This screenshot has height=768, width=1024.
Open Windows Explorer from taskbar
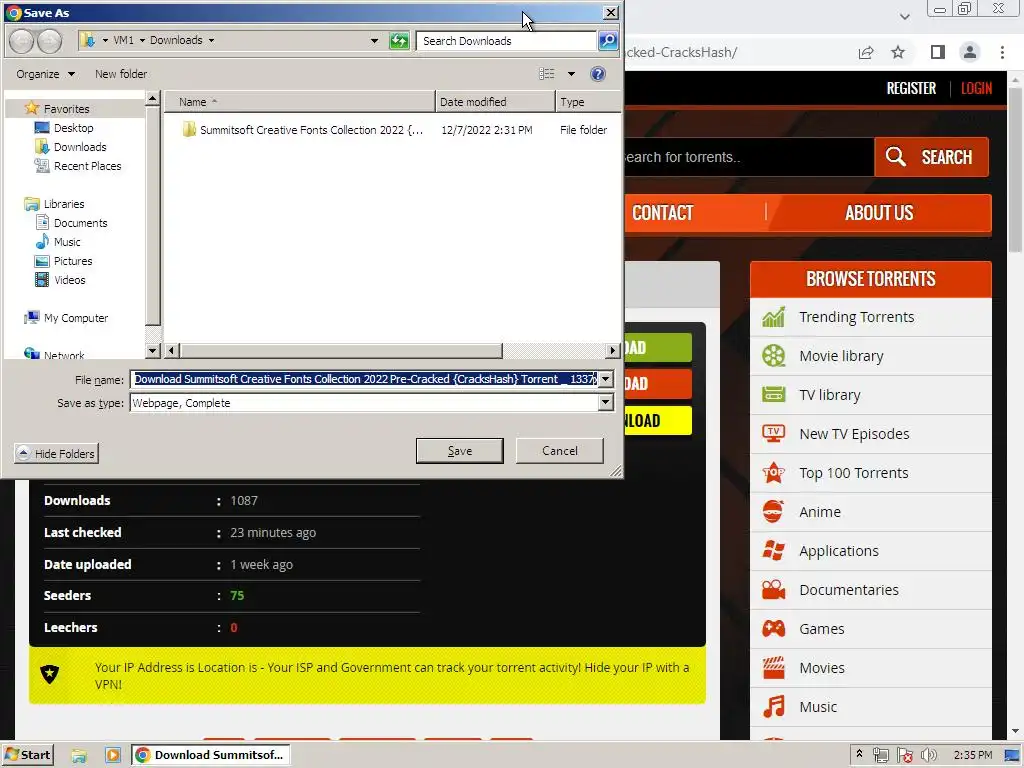click(x=79, y=755)
